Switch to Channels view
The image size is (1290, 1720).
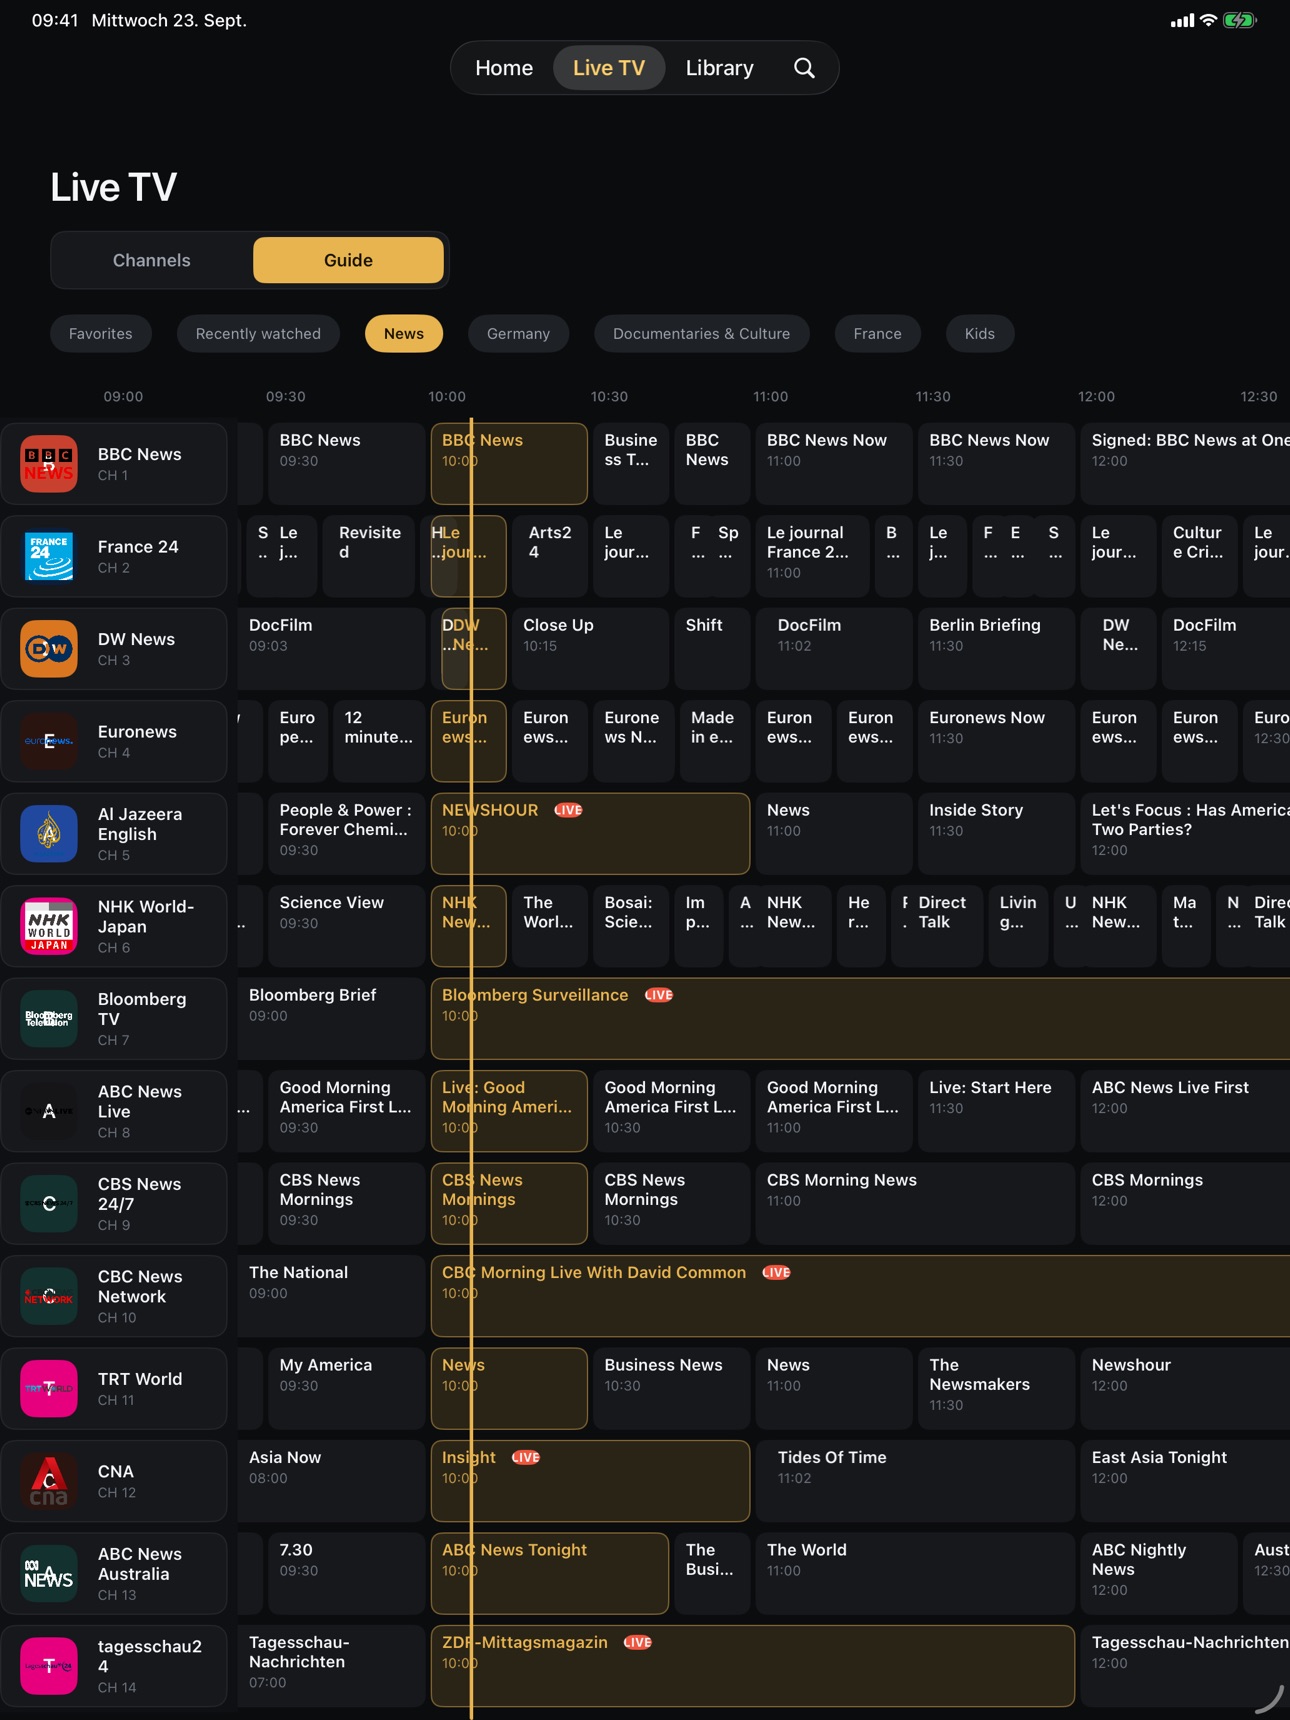tap(152, 260)
